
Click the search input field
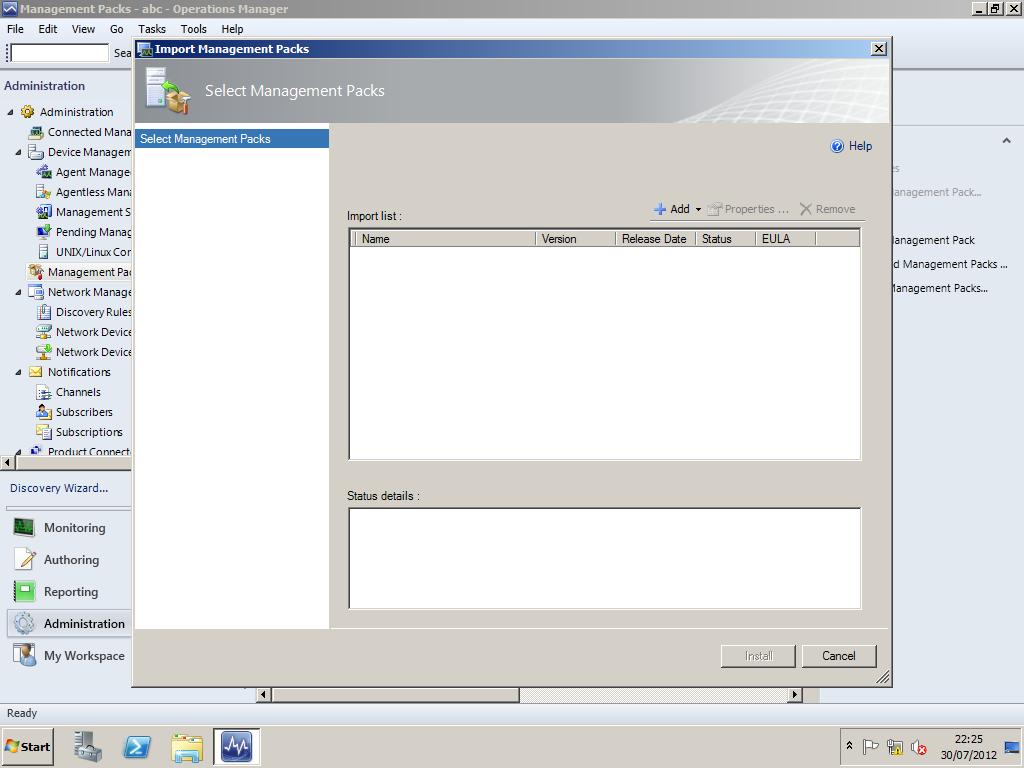pos(59,52)
